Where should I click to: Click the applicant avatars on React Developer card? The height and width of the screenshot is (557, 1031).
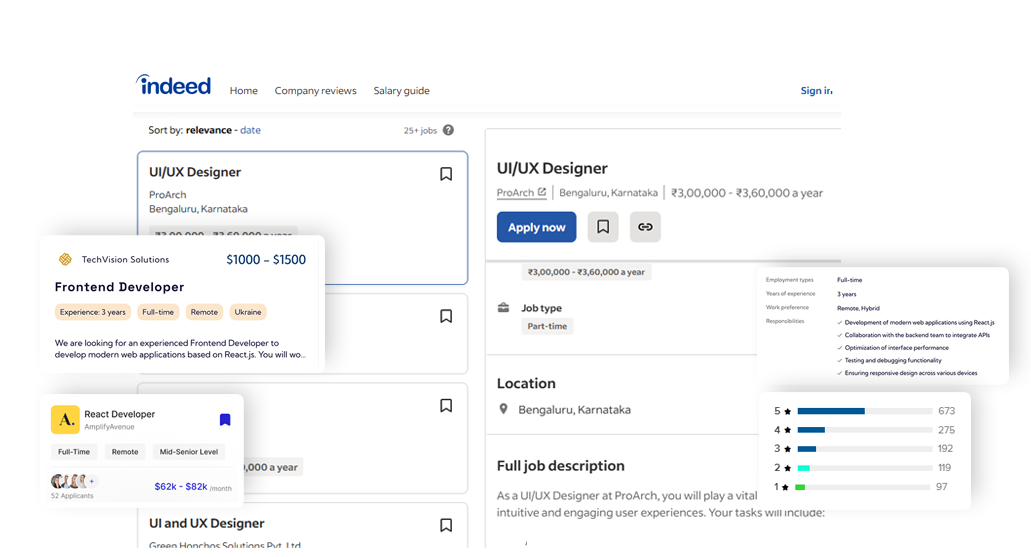pyautogui.click(x=71, y=481)
